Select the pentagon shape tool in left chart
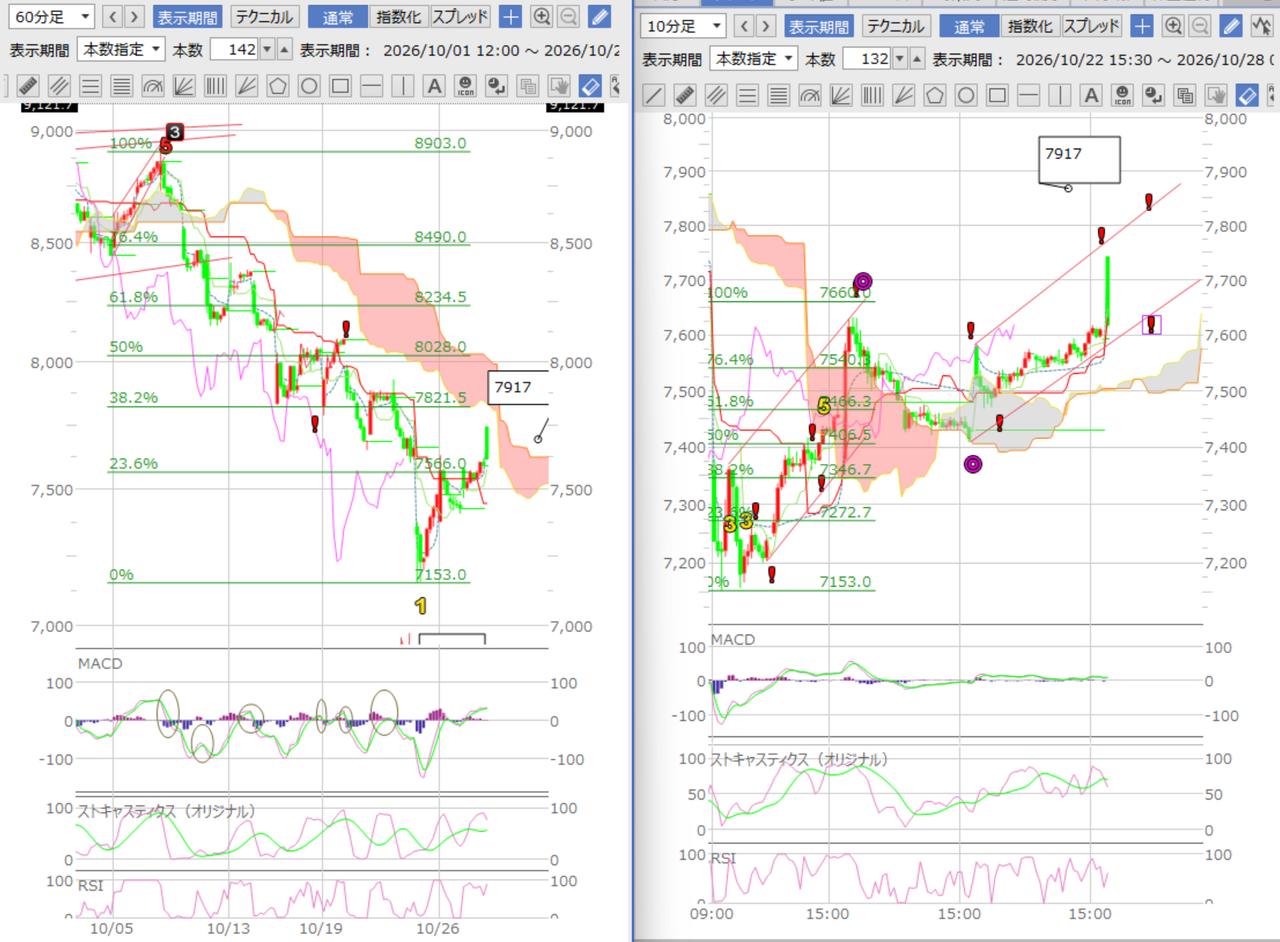The height and width of the screenshot is (942, 1280). point(277,86)
